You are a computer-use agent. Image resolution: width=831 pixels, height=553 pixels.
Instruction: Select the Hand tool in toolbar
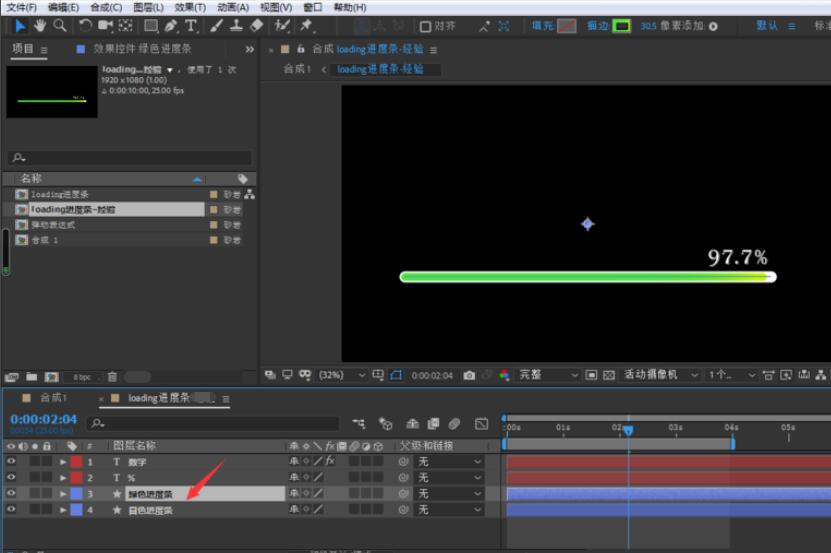(x=40, y=25)
